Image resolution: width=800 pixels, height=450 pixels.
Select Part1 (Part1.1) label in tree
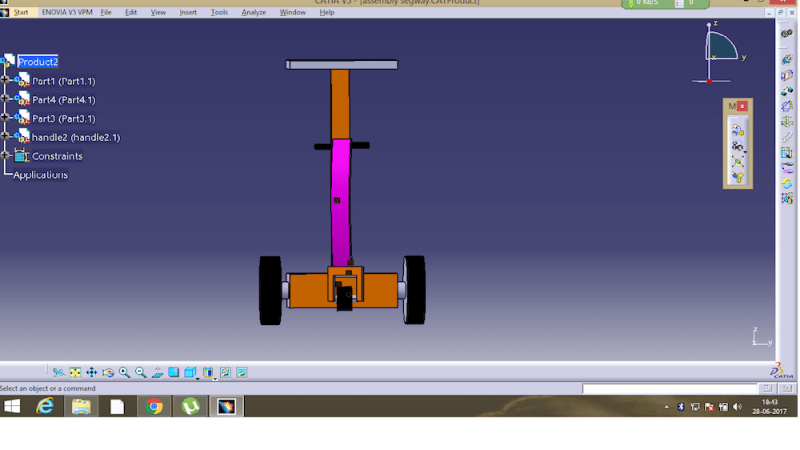click(64, 81)
